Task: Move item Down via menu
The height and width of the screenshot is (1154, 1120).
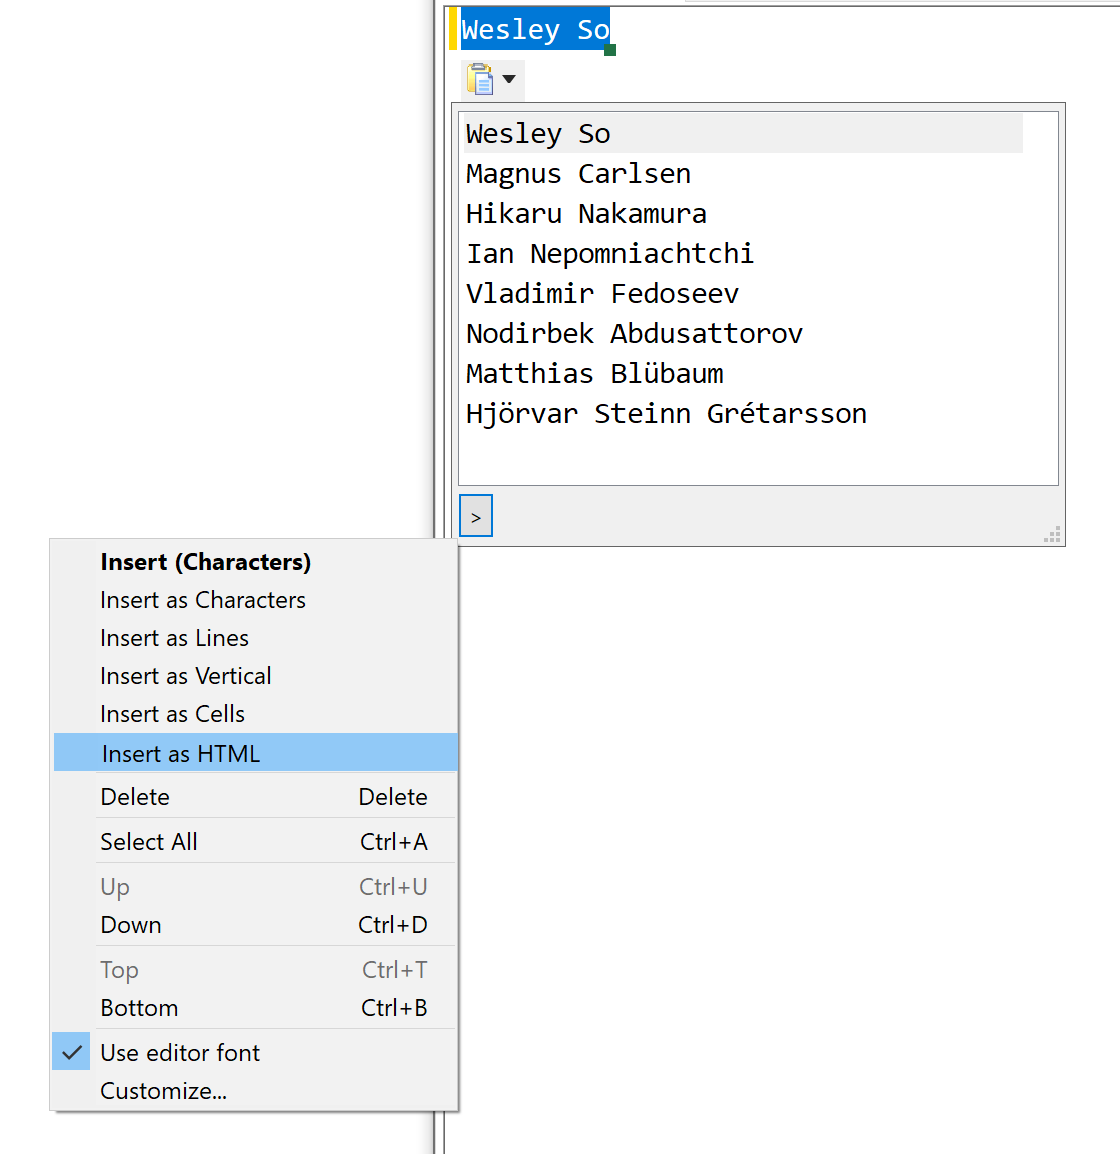Action: tap(255, 924)
